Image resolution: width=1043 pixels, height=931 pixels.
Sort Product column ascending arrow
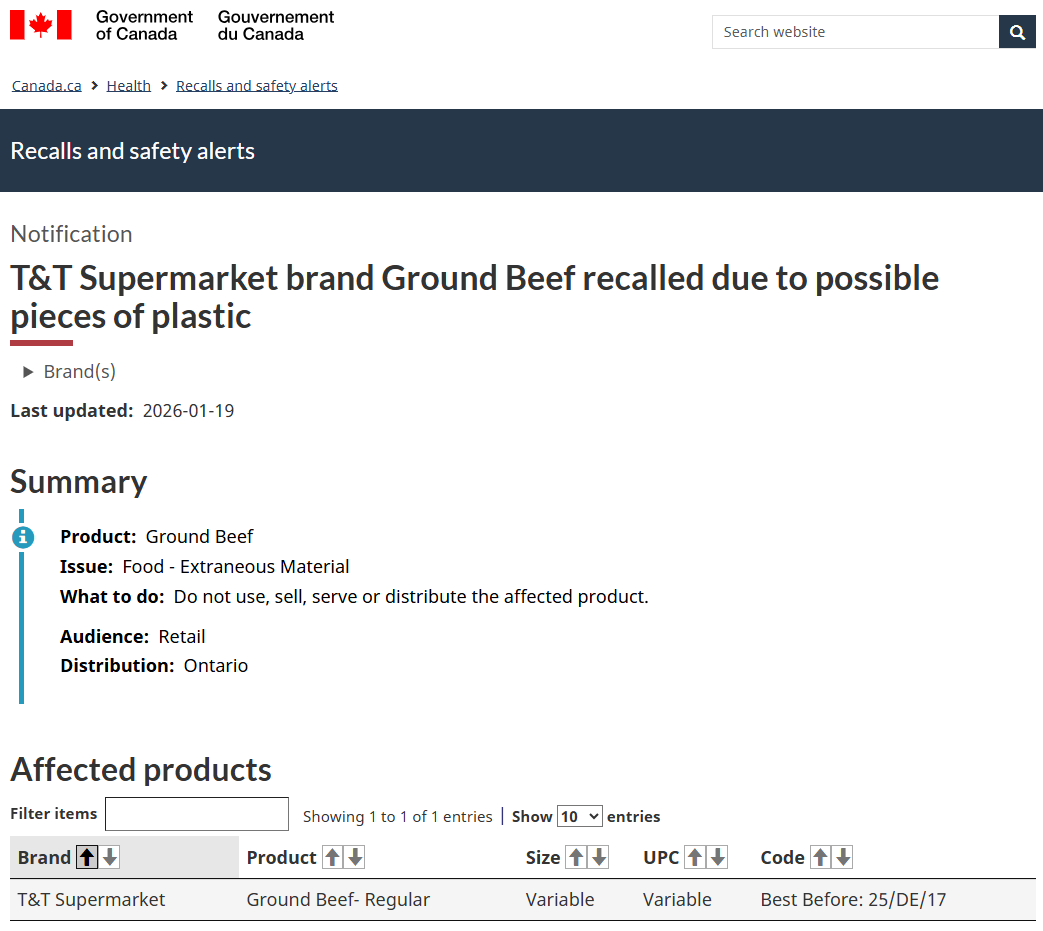(333, 857)
